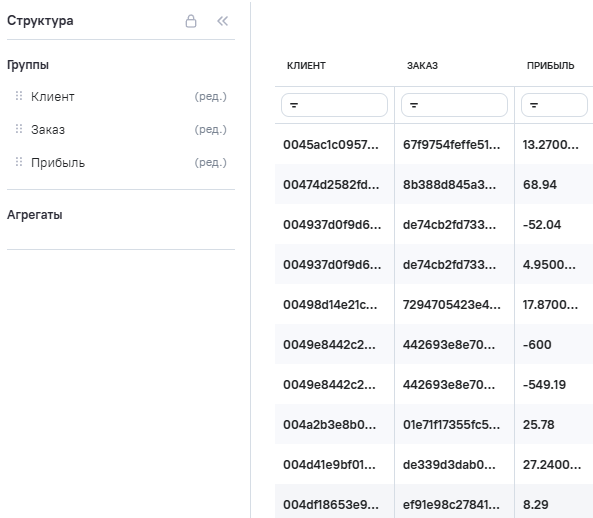Edit the Прибыль group via (ред.) link
The height and width of the screenshot is (518, 593).
click(211, 162)
